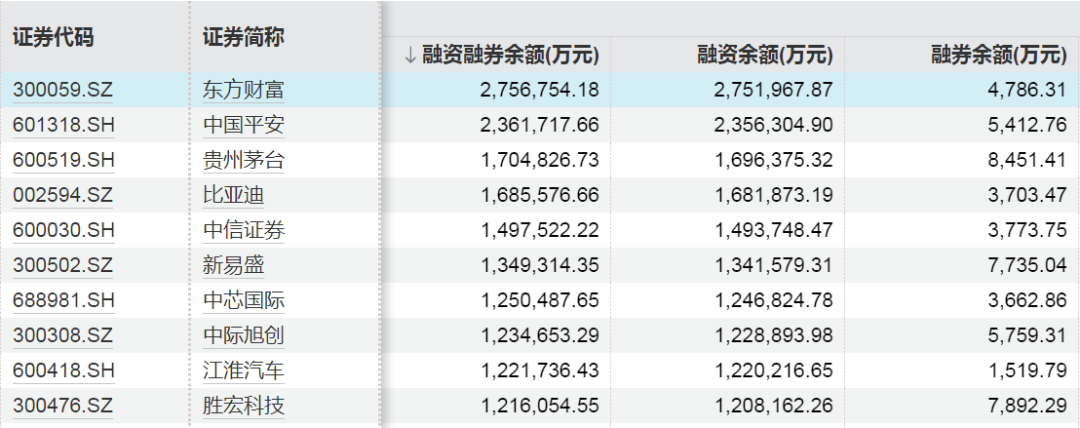Click the 中芯国际 stock name

point(244,300)
